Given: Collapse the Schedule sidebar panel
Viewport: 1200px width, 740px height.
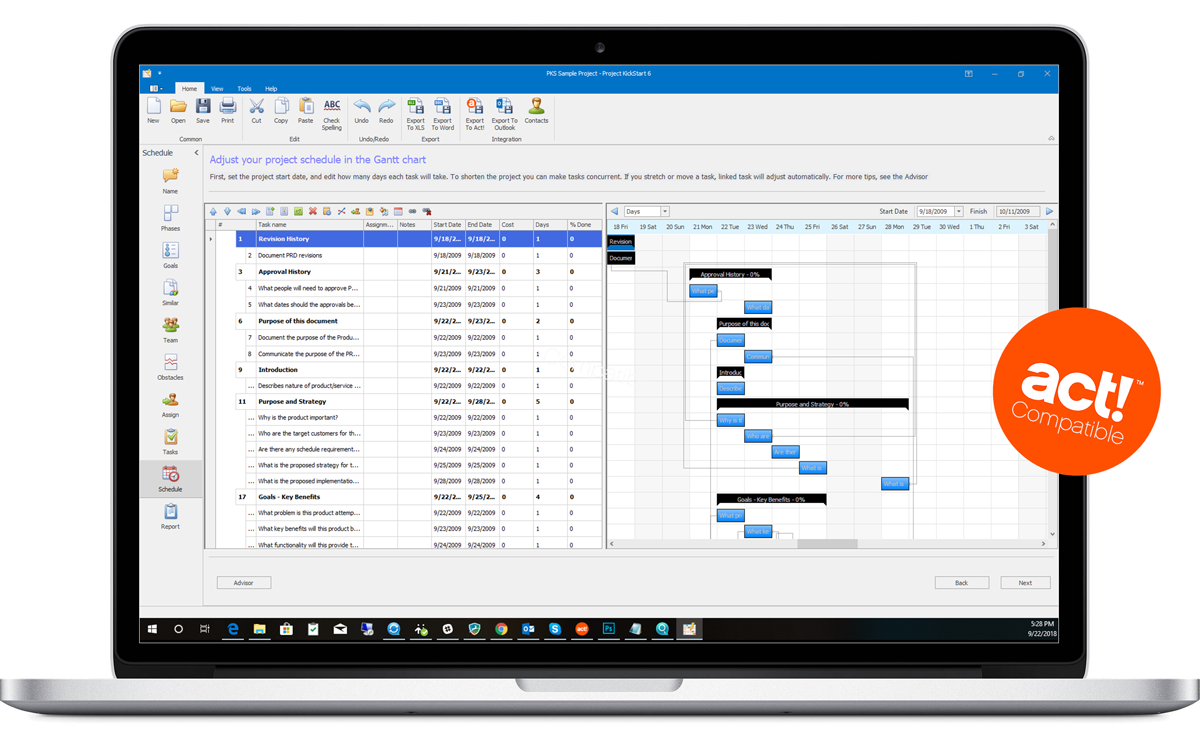Looking at the screenshot, I should [x=194, y=153].
